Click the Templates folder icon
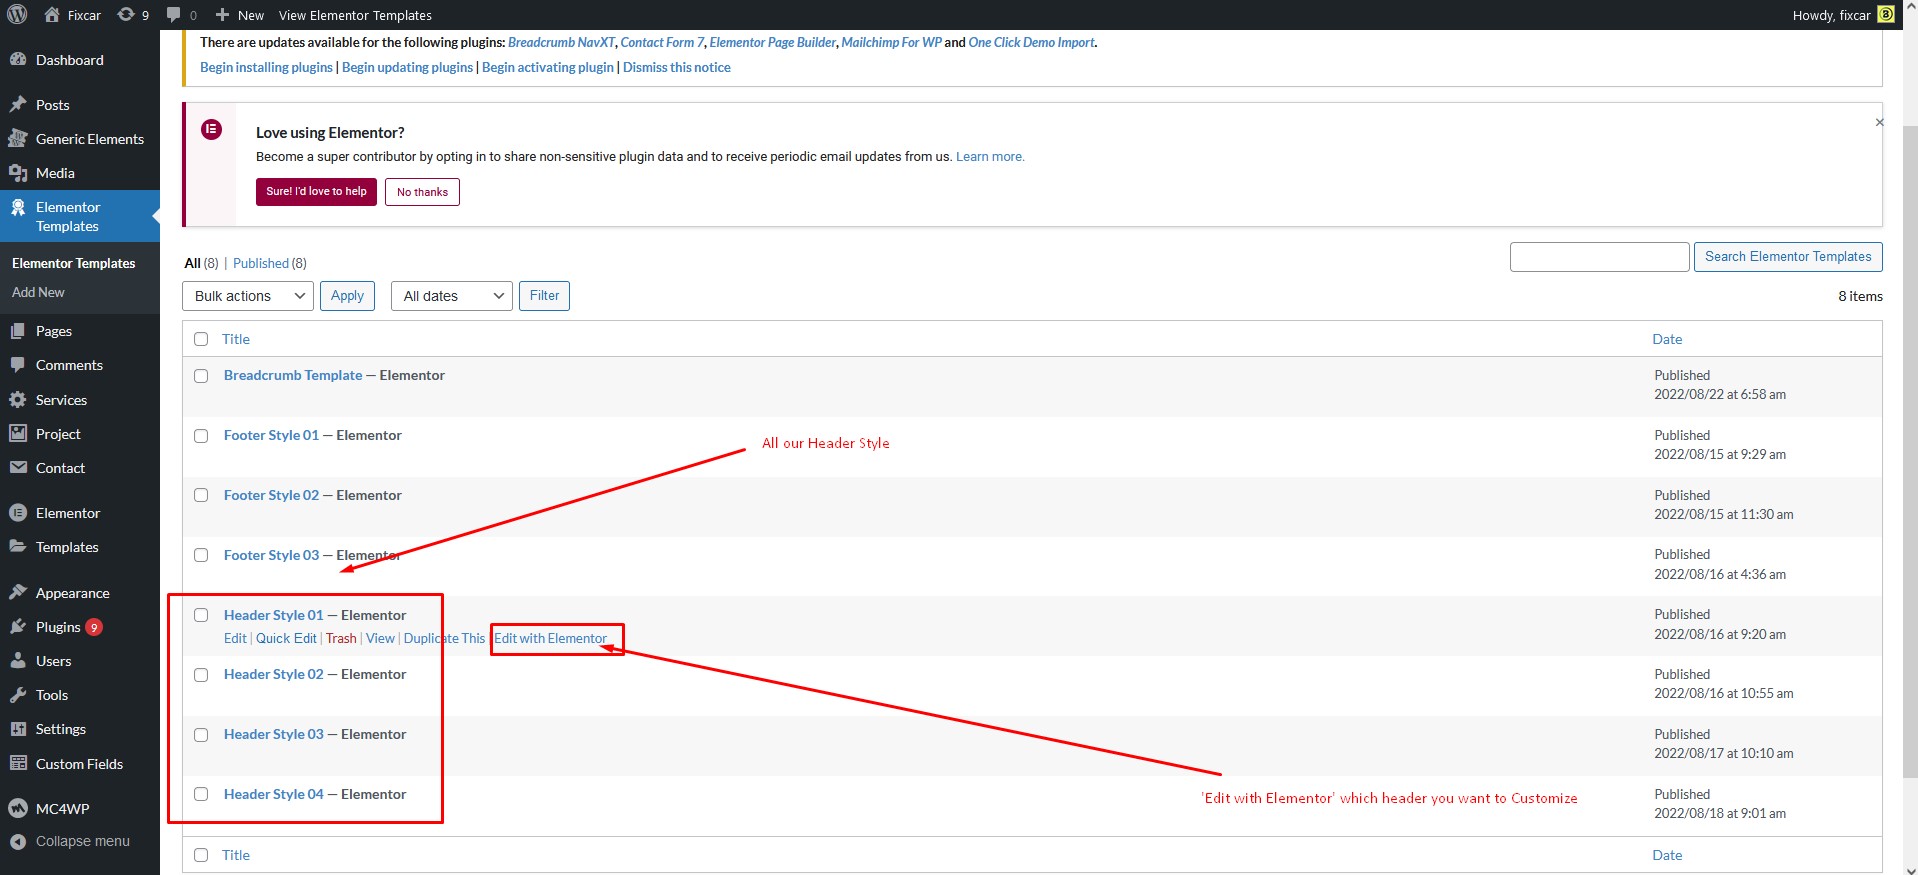This screenshot has height=875, width=1918. point(18,547)
